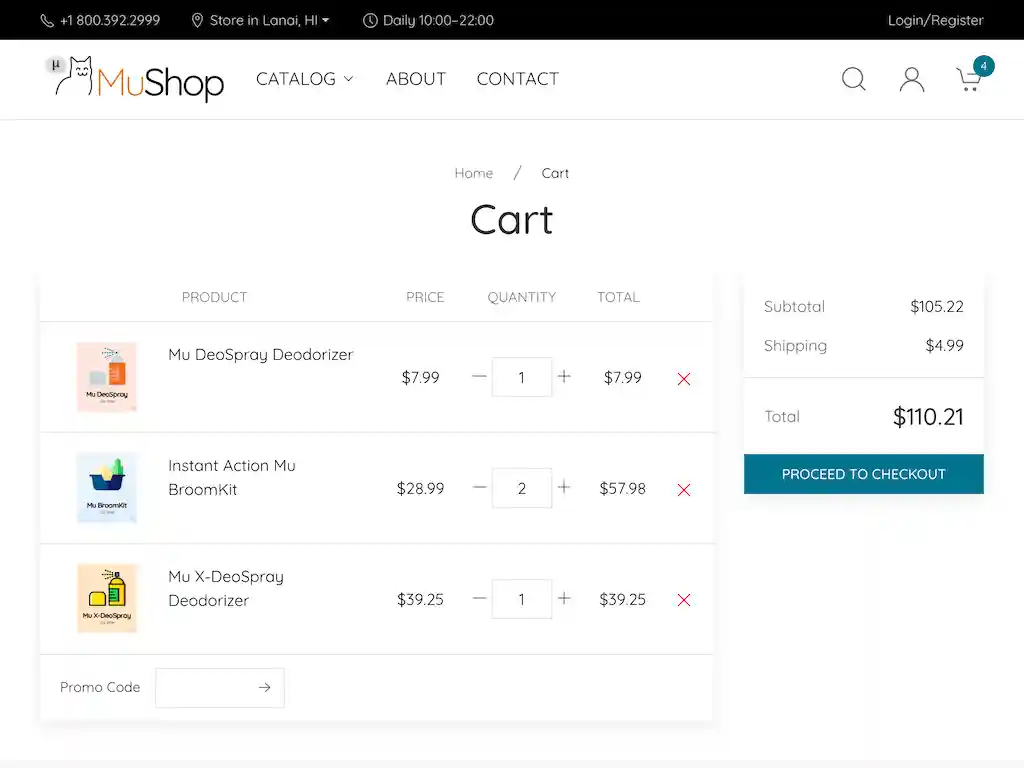Open the CONTACT menu item
Image resolution: width=1024 pixels, height=768 pixels.
point(517,79)
